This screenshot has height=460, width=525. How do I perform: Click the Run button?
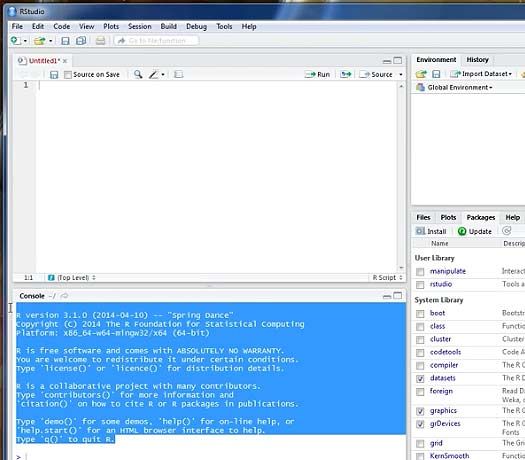coord(317,74)
